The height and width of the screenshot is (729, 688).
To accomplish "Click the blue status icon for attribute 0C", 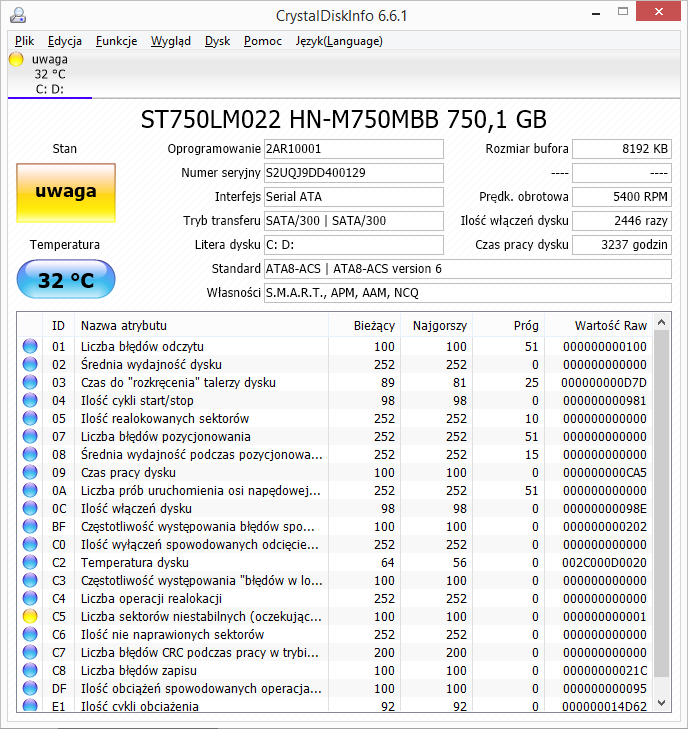I will coord(30,508).
